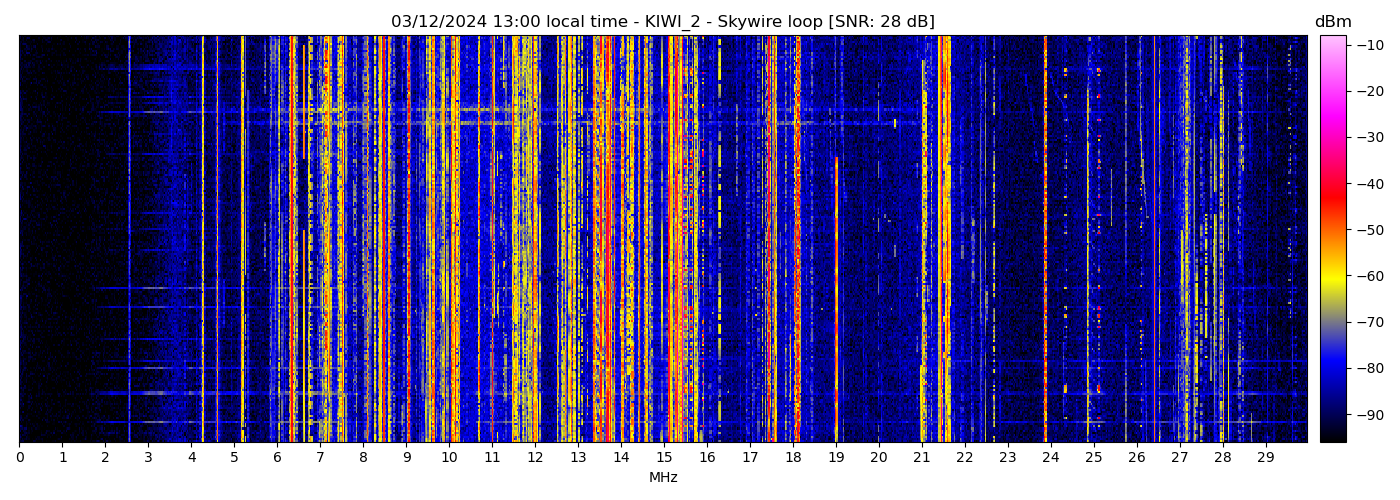Click the −90 colorbar tick label

(x=1369, y=415)
